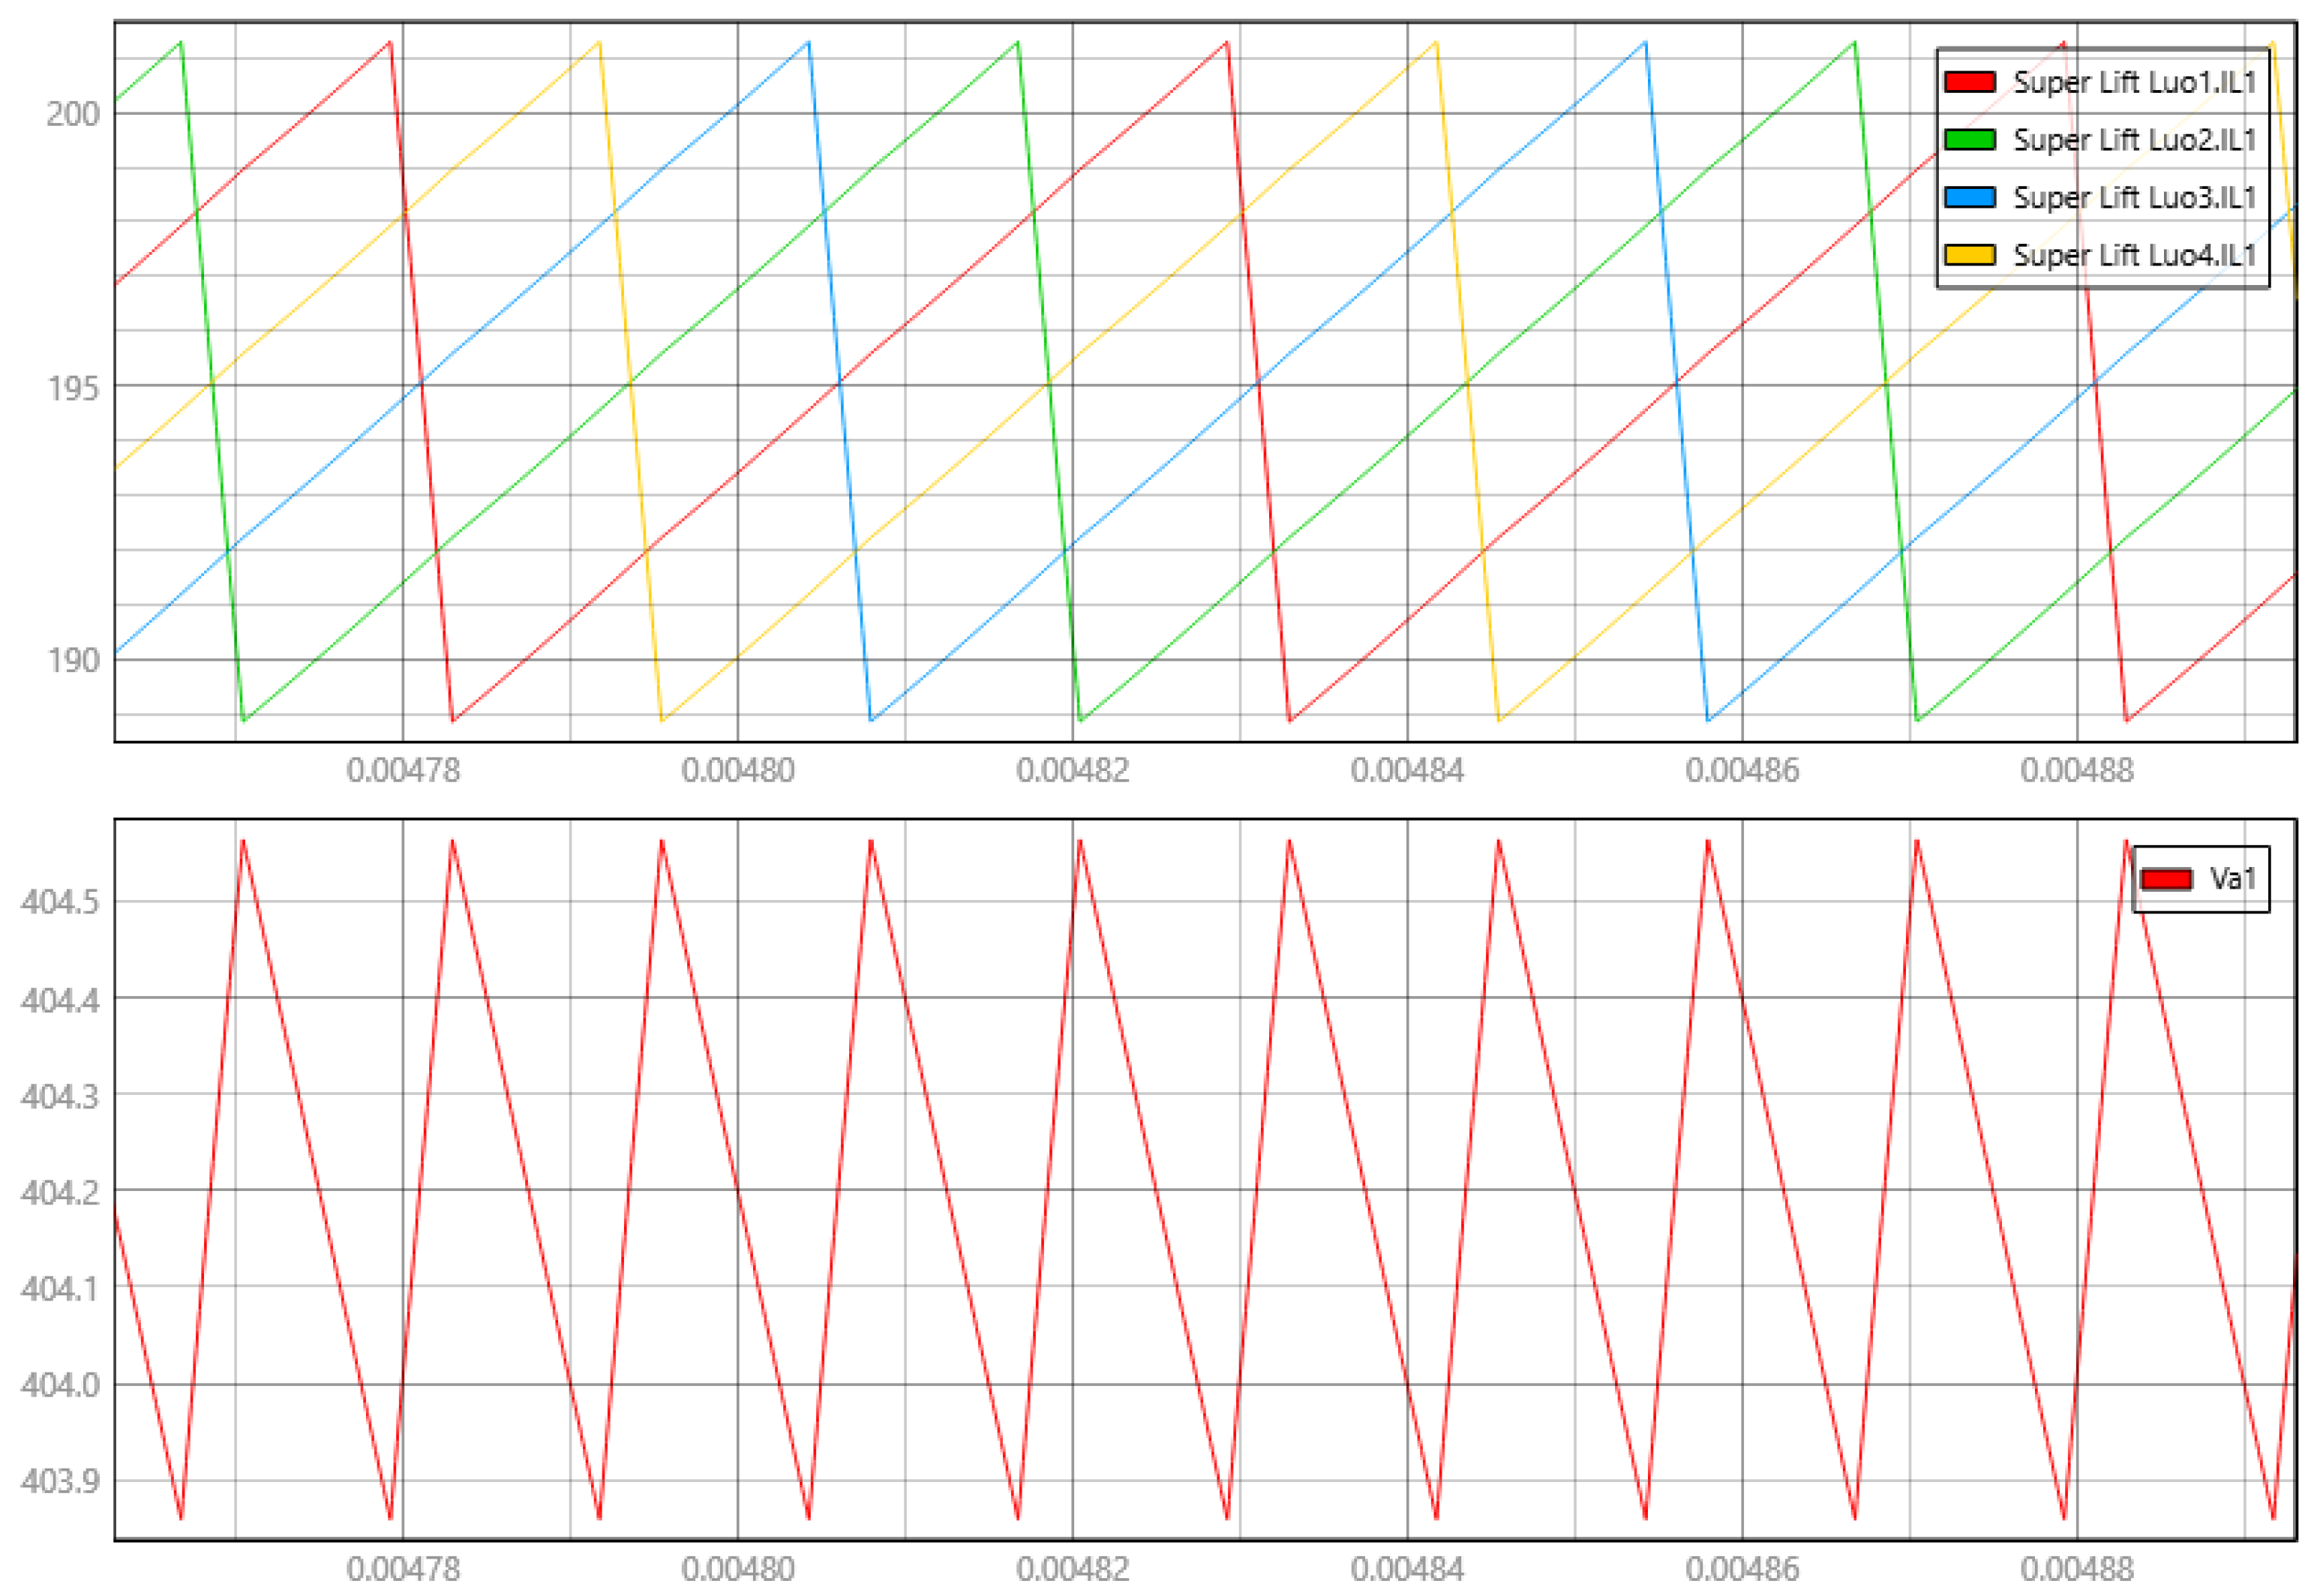Click the 200 tick on upper plot y-axis
The height and width of the screenshot is (1596, 2323).
click(x=73, y=114)
